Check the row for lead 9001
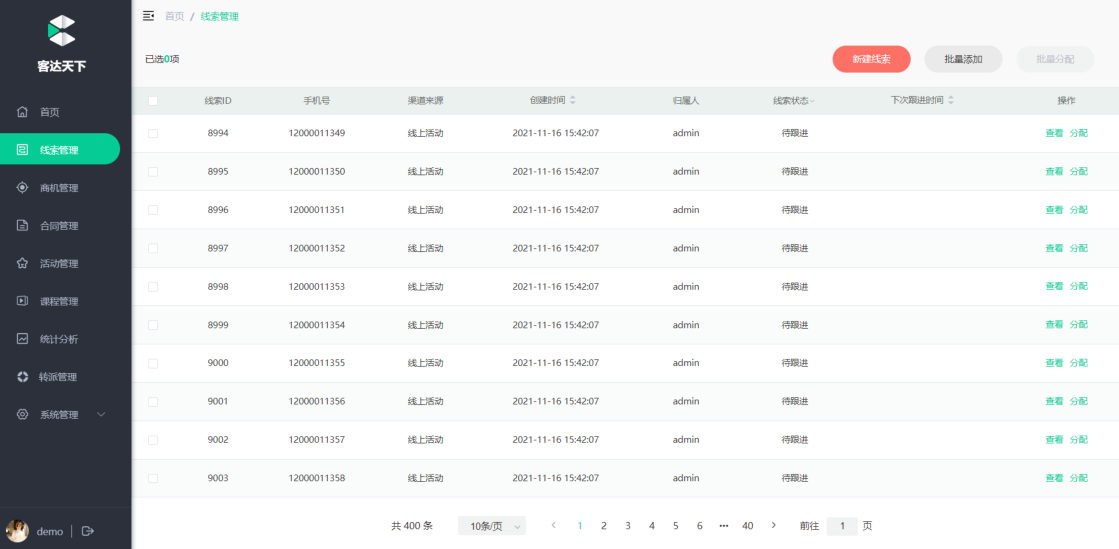This screenshot has height=549, width=1119. pyautogui.click(x=153, y=401)
